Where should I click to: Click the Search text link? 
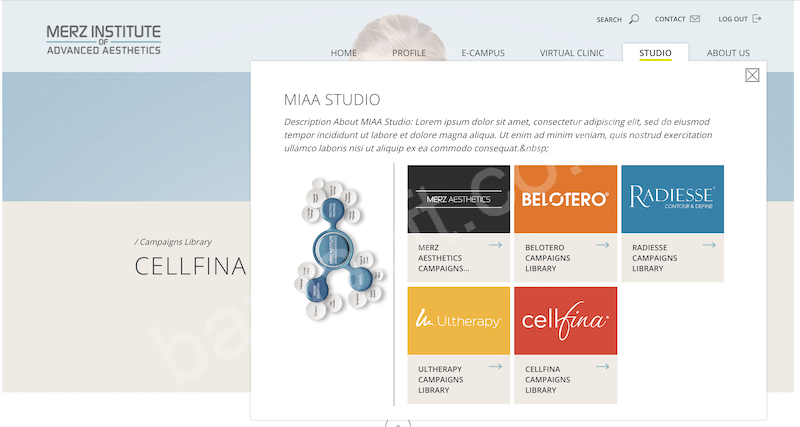click(x=609, y=19)
